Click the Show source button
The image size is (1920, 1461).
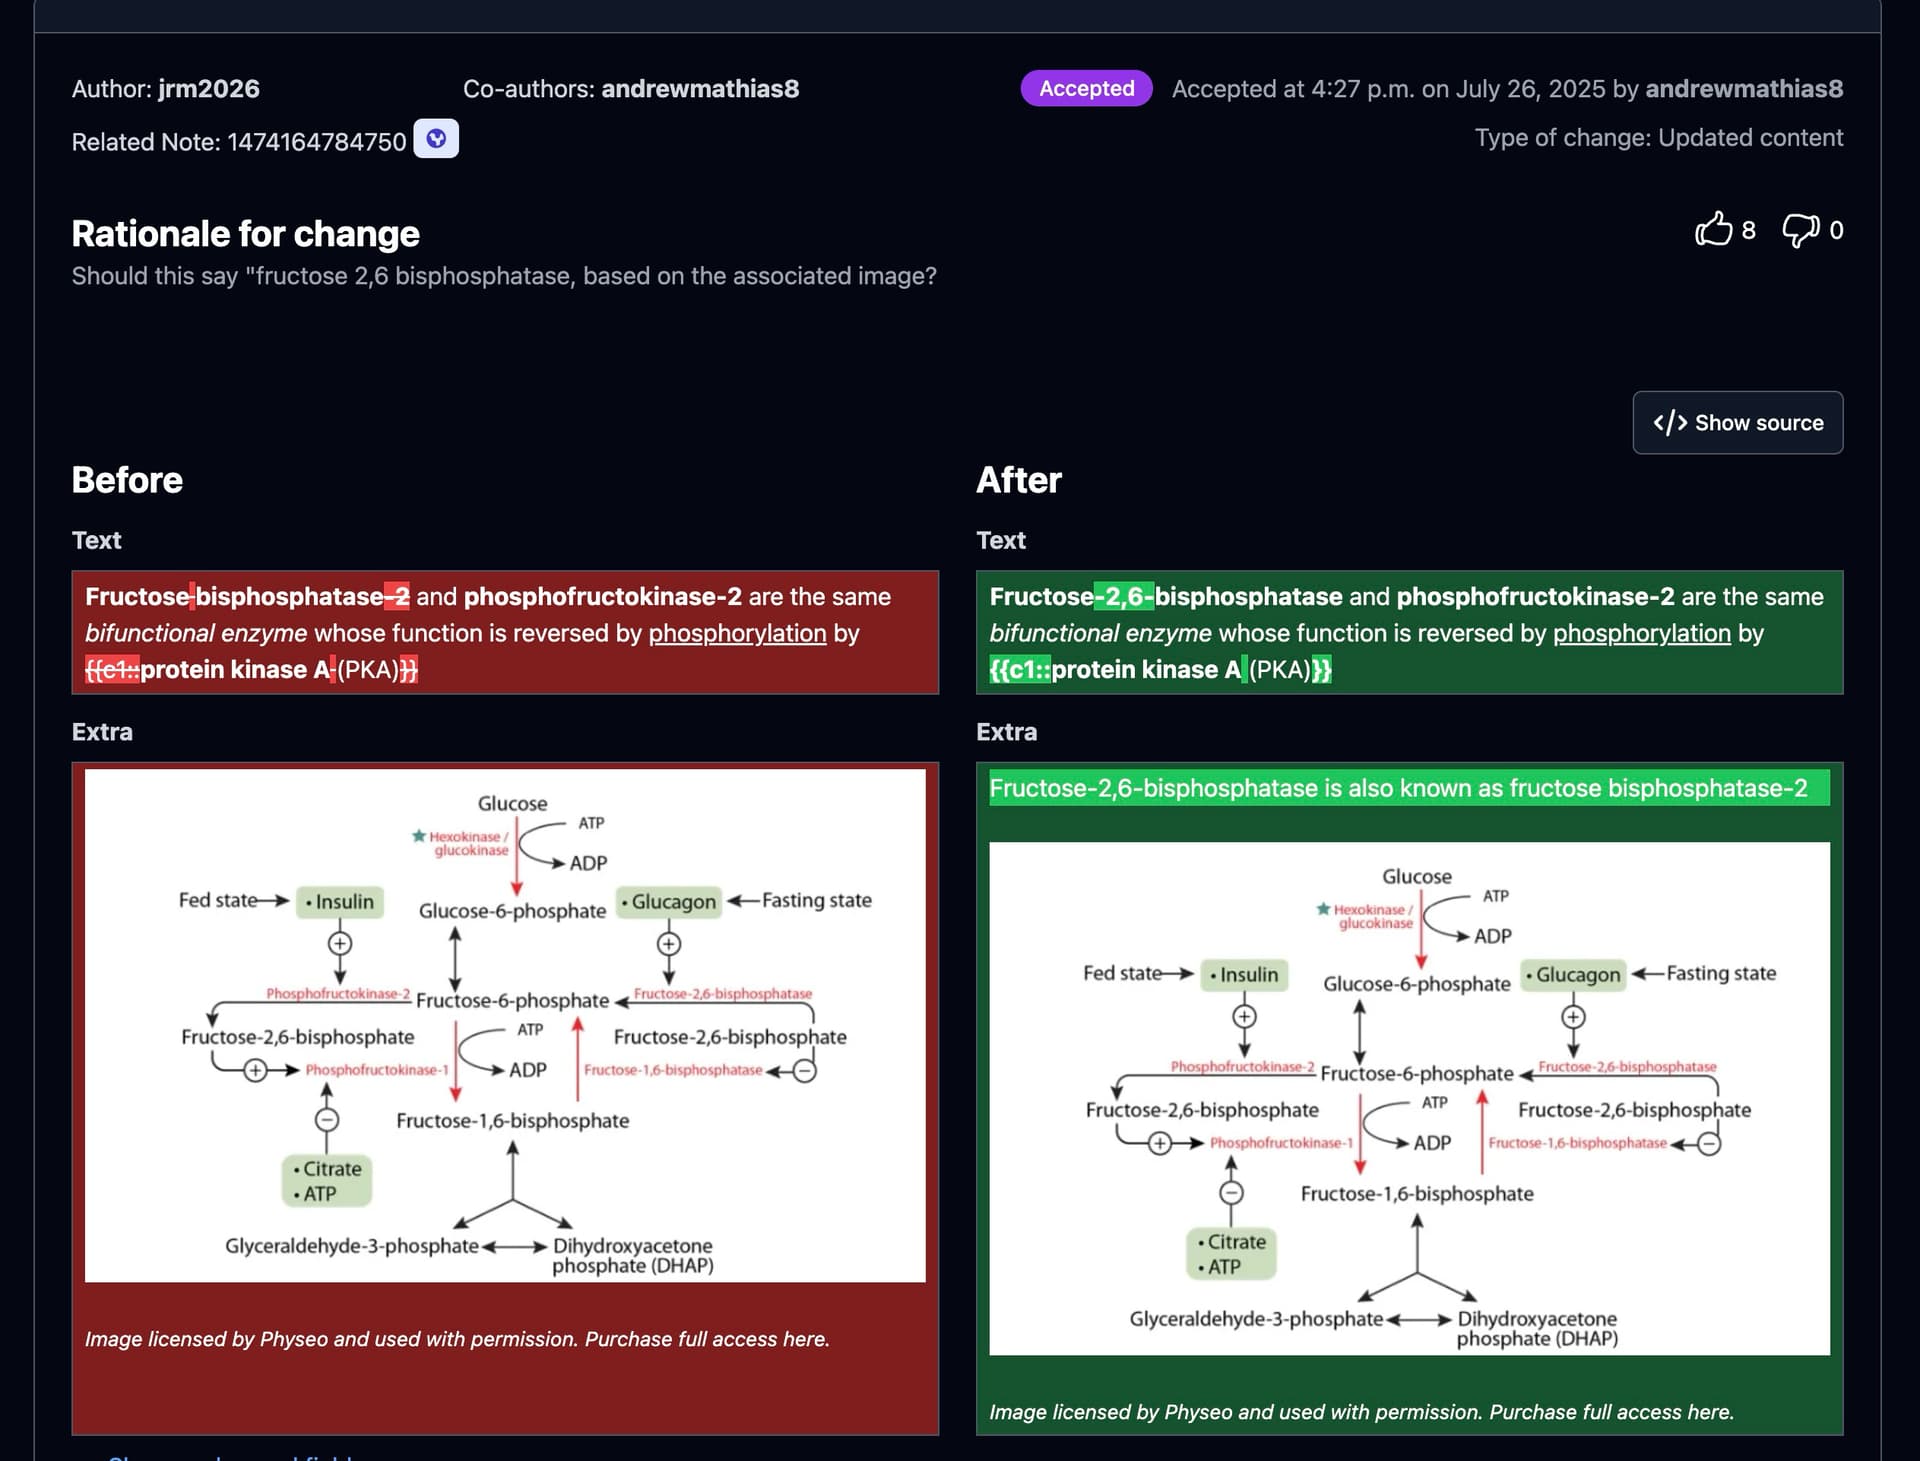coord(1737,423)
